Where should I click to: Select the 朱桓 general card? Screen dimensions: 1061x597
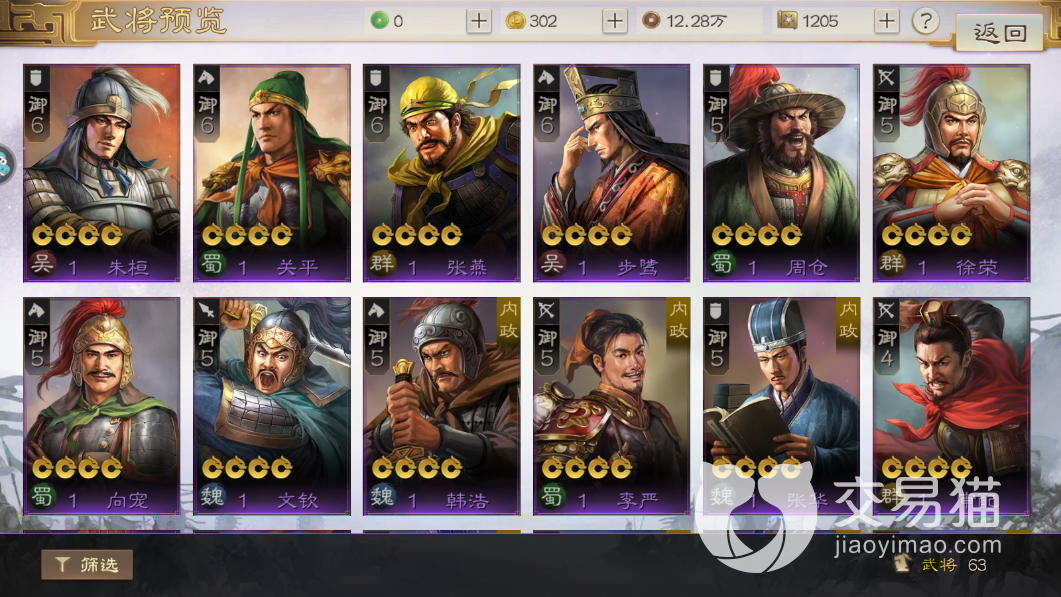point(101,173)
